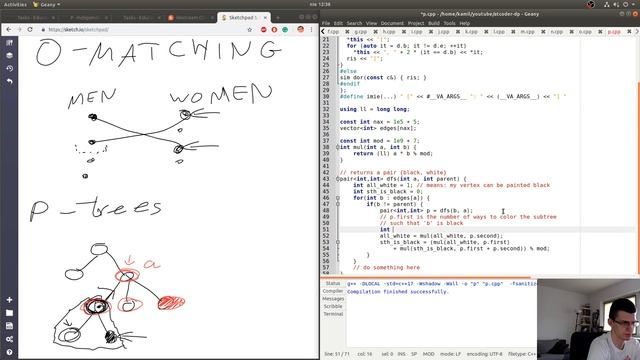Close the g.cpp tab in Geany
Image resolution: width=640 pixels, height=360 pixels.
pos(376,31)
